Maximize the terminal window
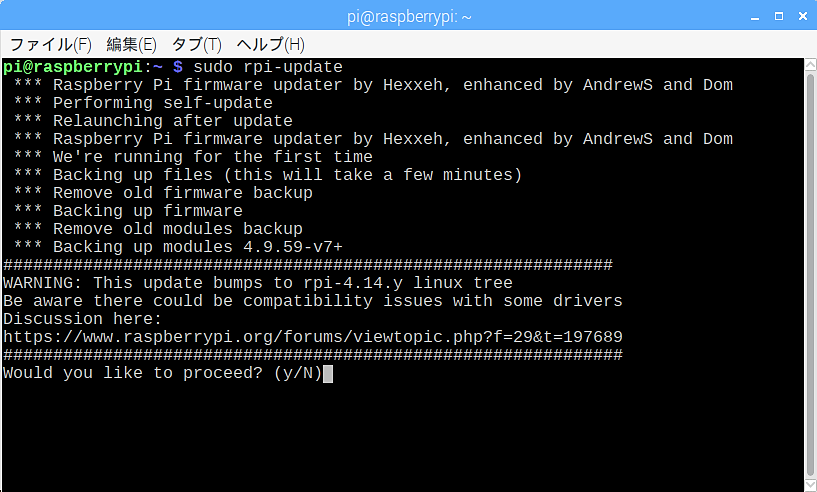This screenshot has width=817, height=492. point(779,16)
